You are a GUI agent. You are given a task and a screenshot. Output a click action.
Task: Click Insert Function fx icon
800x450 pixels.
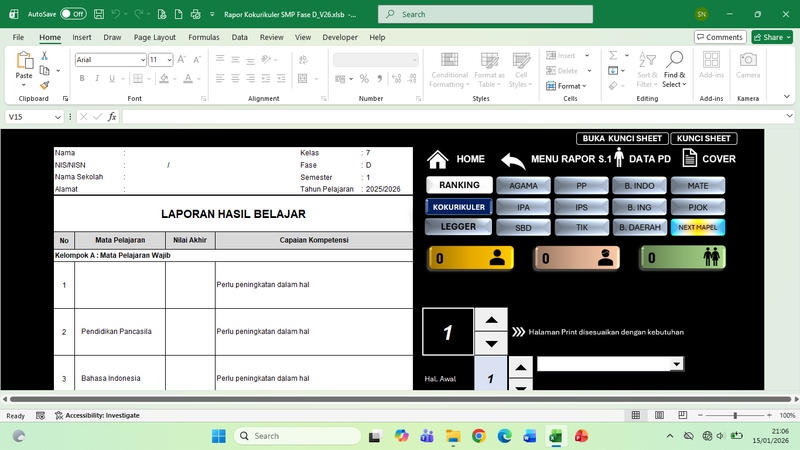[112, 117]
